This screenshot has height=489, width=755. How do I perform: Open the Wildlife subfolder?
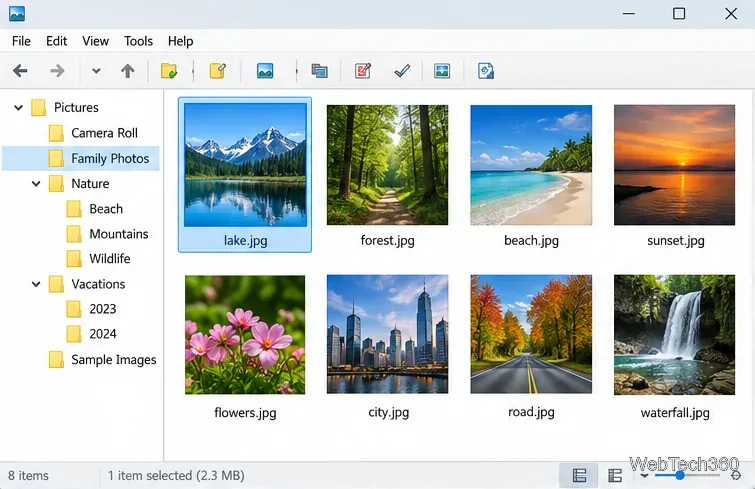(x=110, y=259)
